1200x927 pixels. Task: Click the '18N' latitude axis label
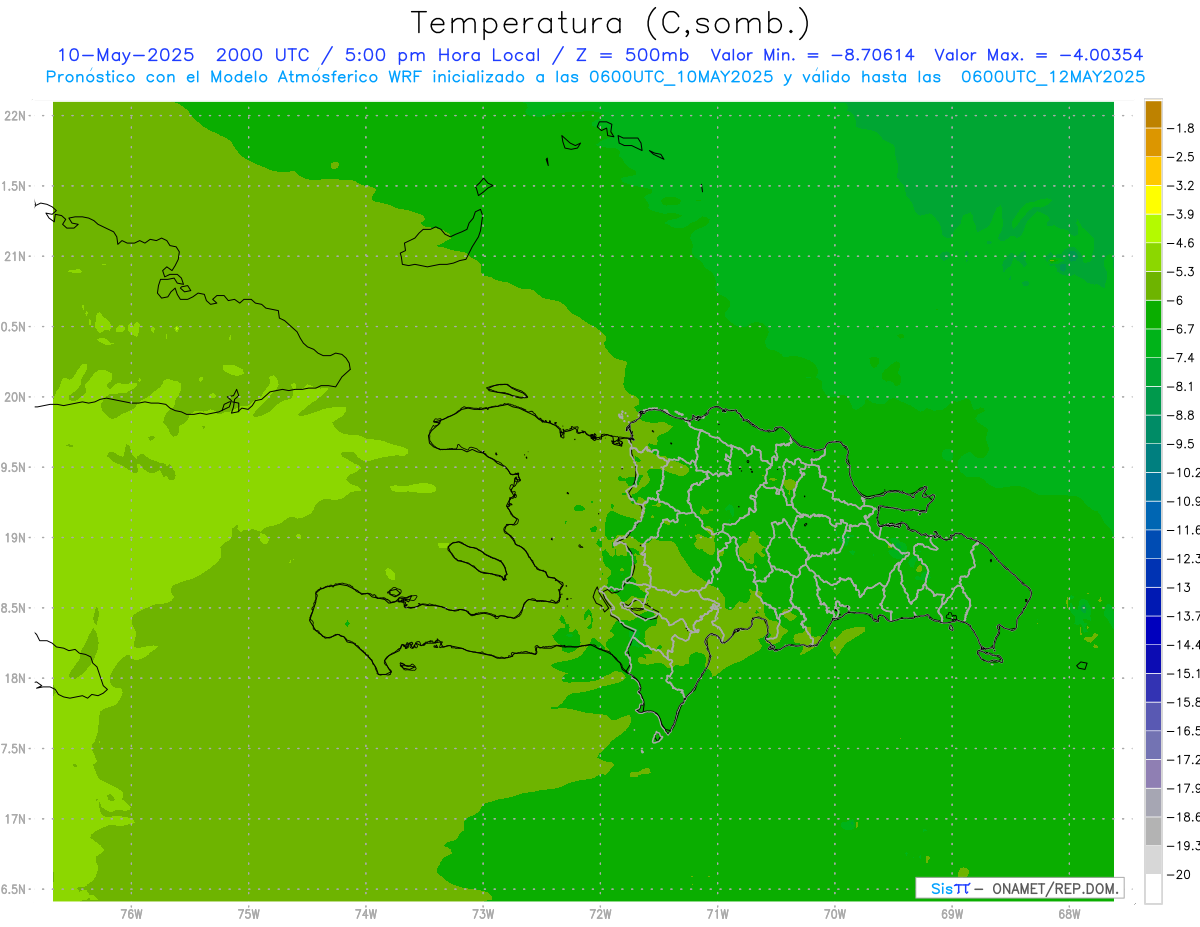pos(17,678)
